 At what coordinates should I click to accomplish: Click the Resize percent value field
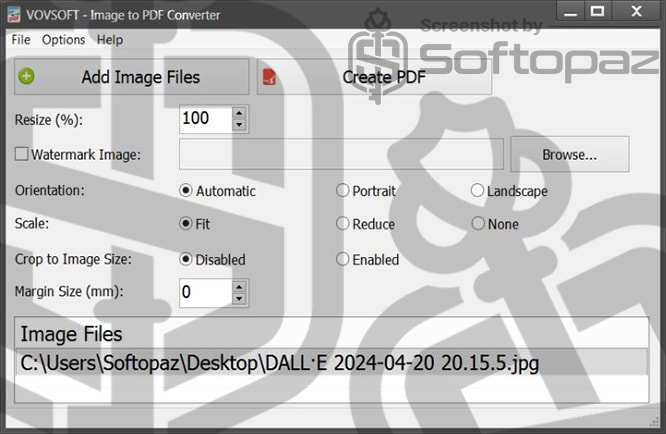tap(206, 119)
